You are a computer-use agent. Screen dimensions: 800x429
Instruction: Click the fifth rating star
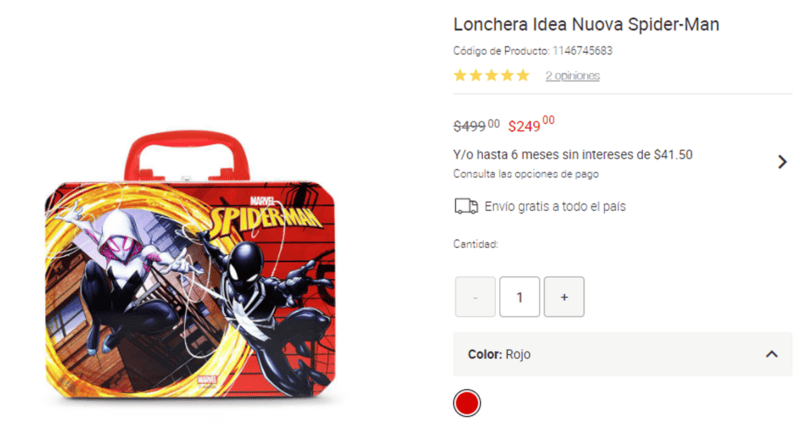pyautogui.click(x=523, y=76)
